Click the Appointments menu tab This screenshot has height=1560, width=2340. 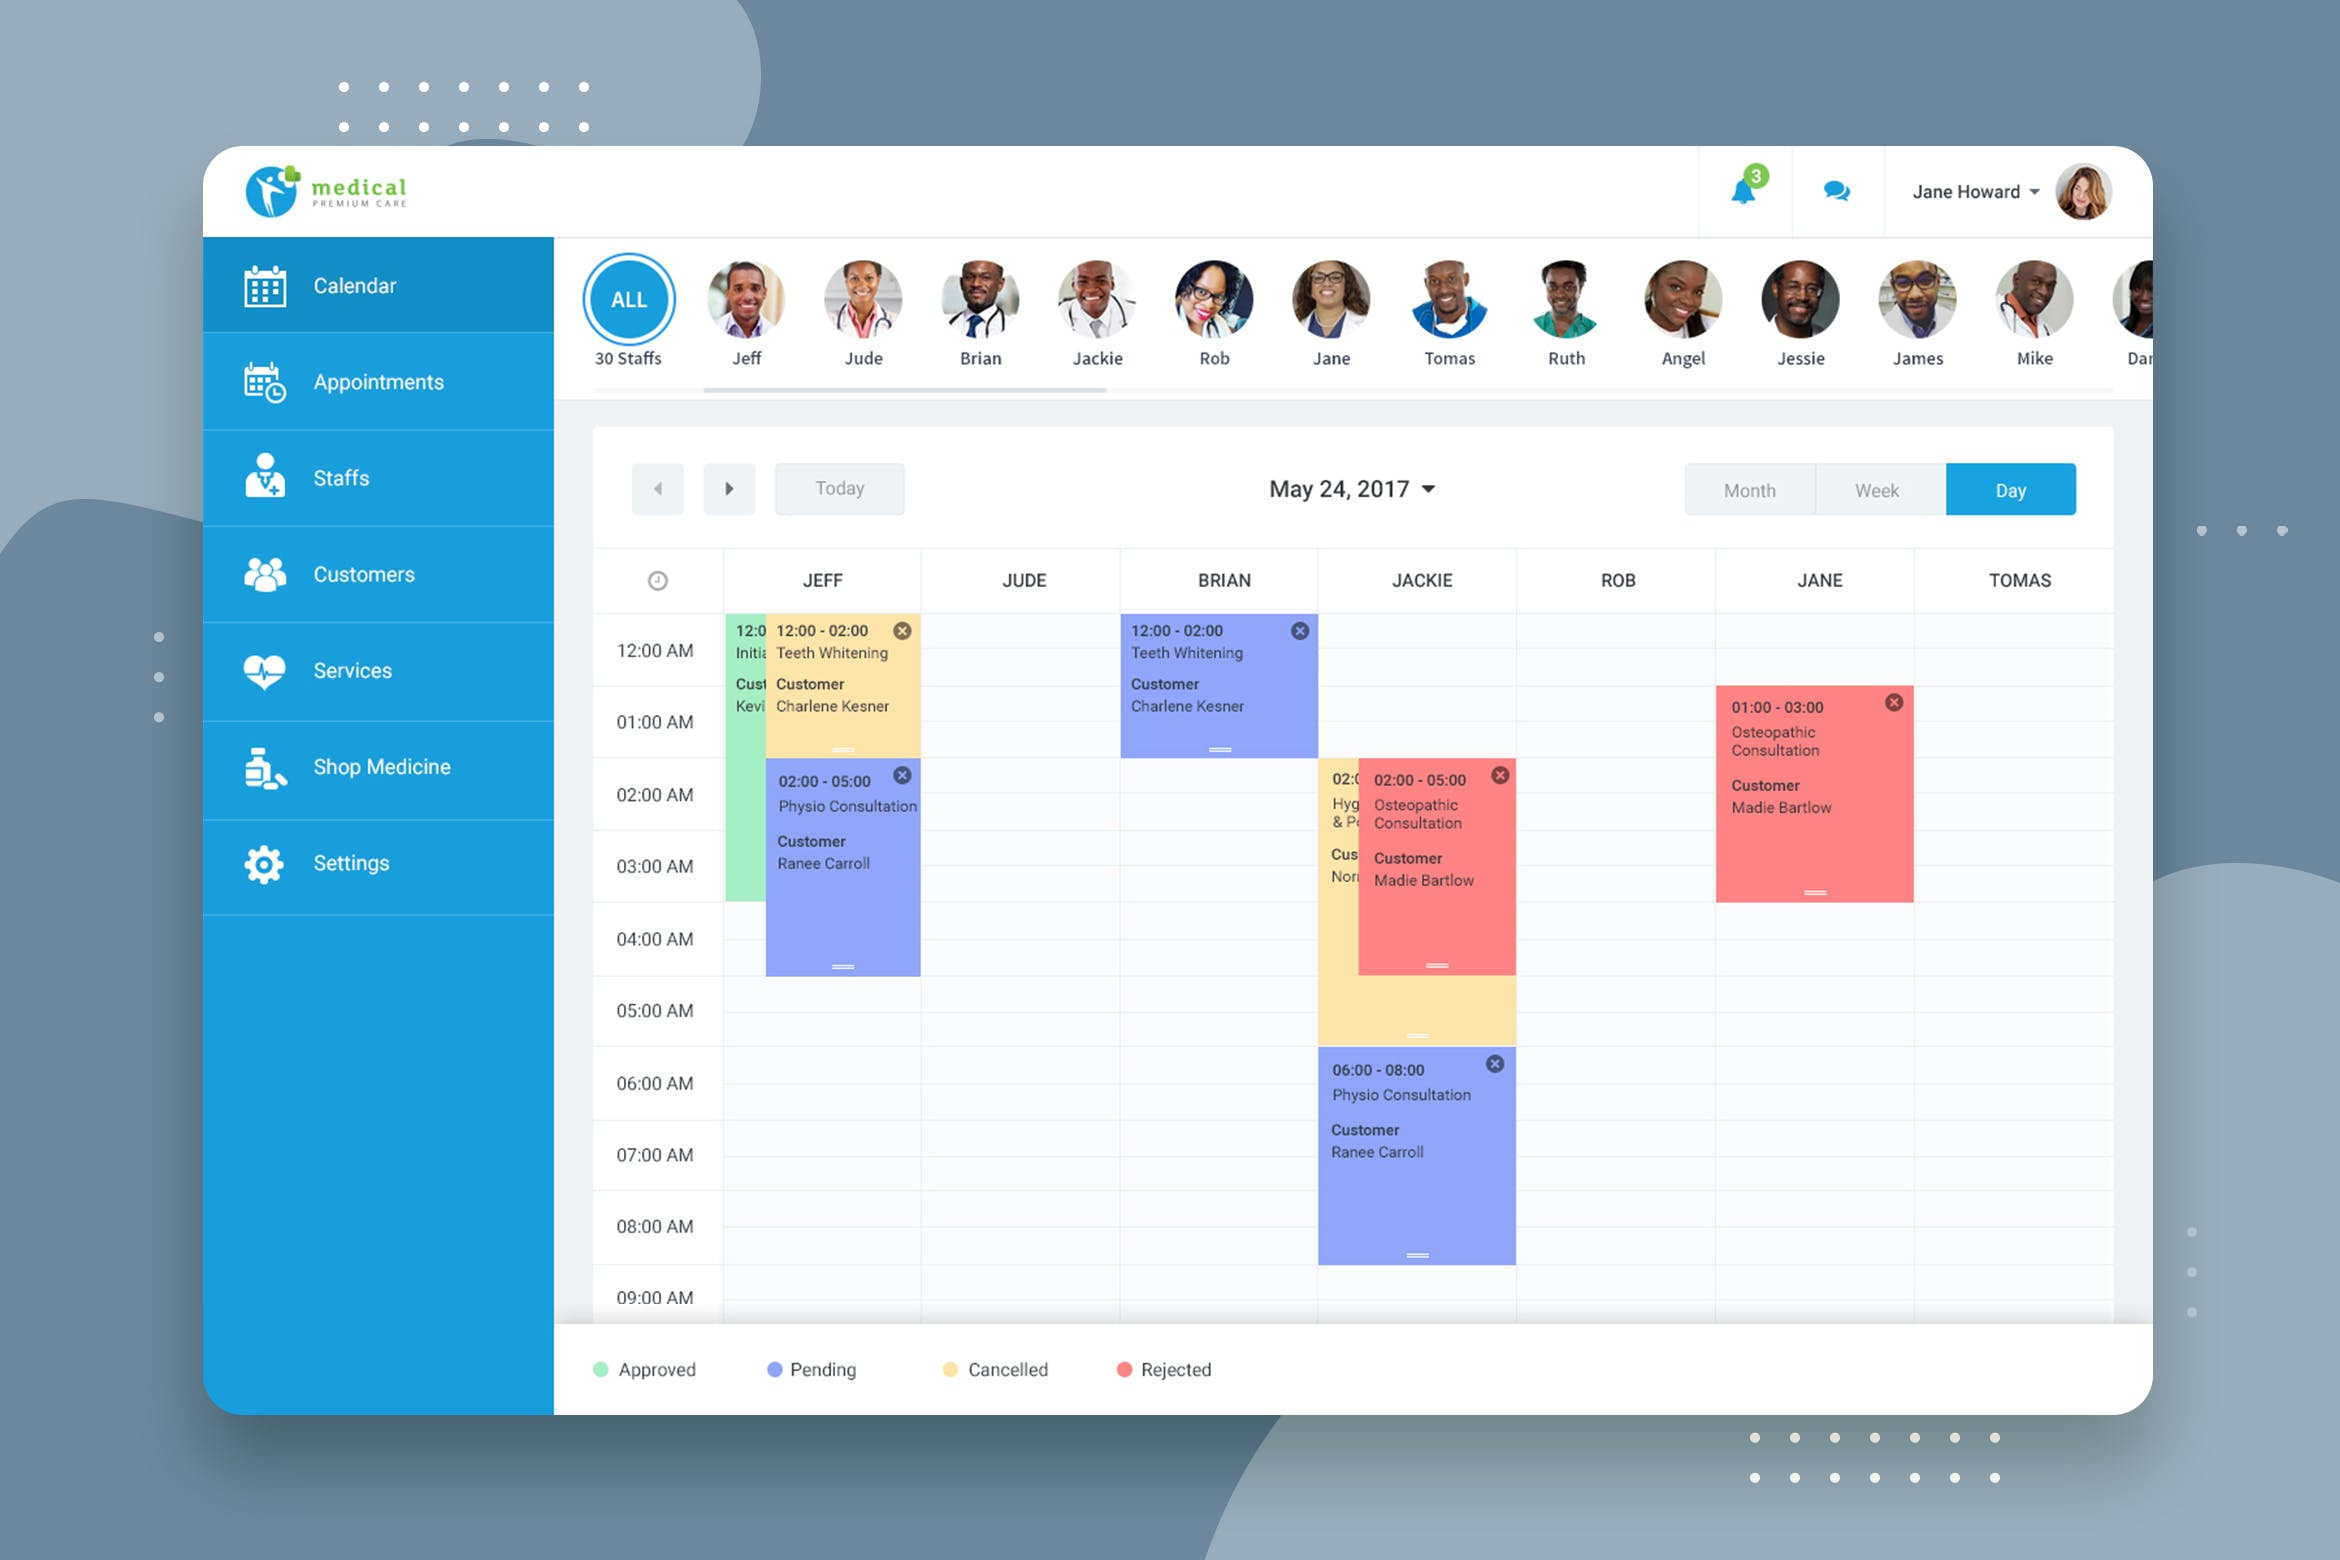[376, 381]
